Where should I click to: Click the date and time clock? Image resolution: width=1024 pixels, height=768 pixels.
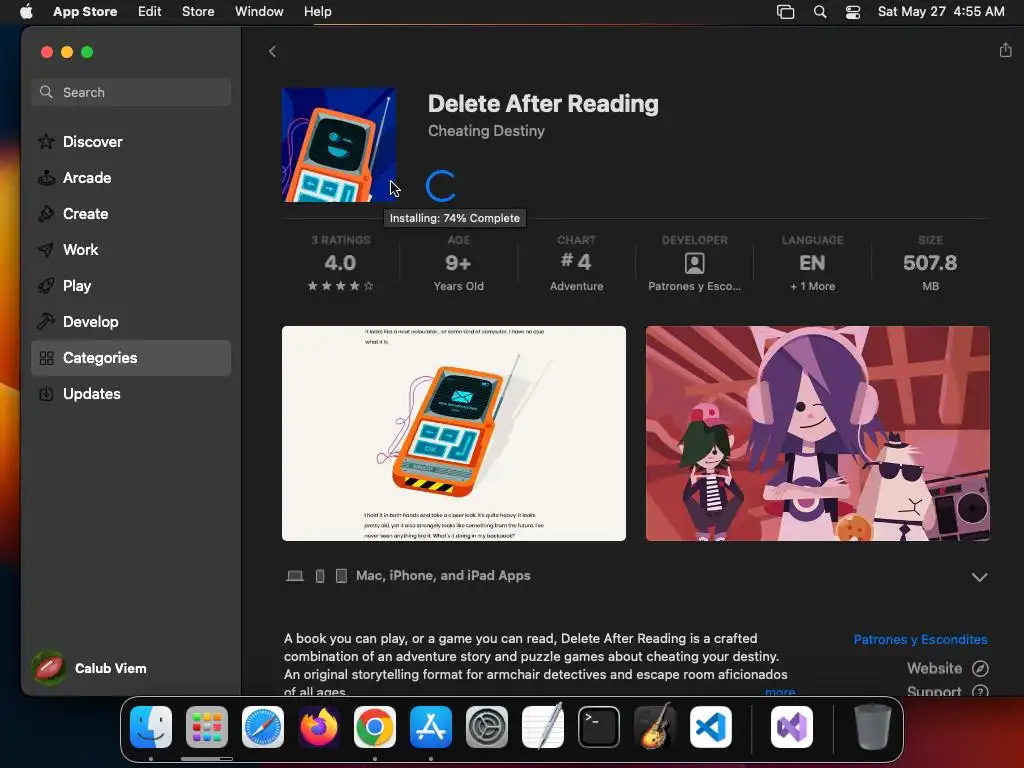pyautogui.click(x=941, y=11)
